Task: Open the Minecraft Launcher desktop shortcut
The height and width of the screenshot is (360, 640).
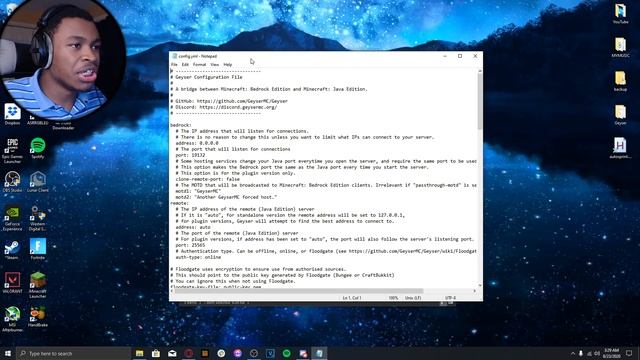Action: pos(38,284)
